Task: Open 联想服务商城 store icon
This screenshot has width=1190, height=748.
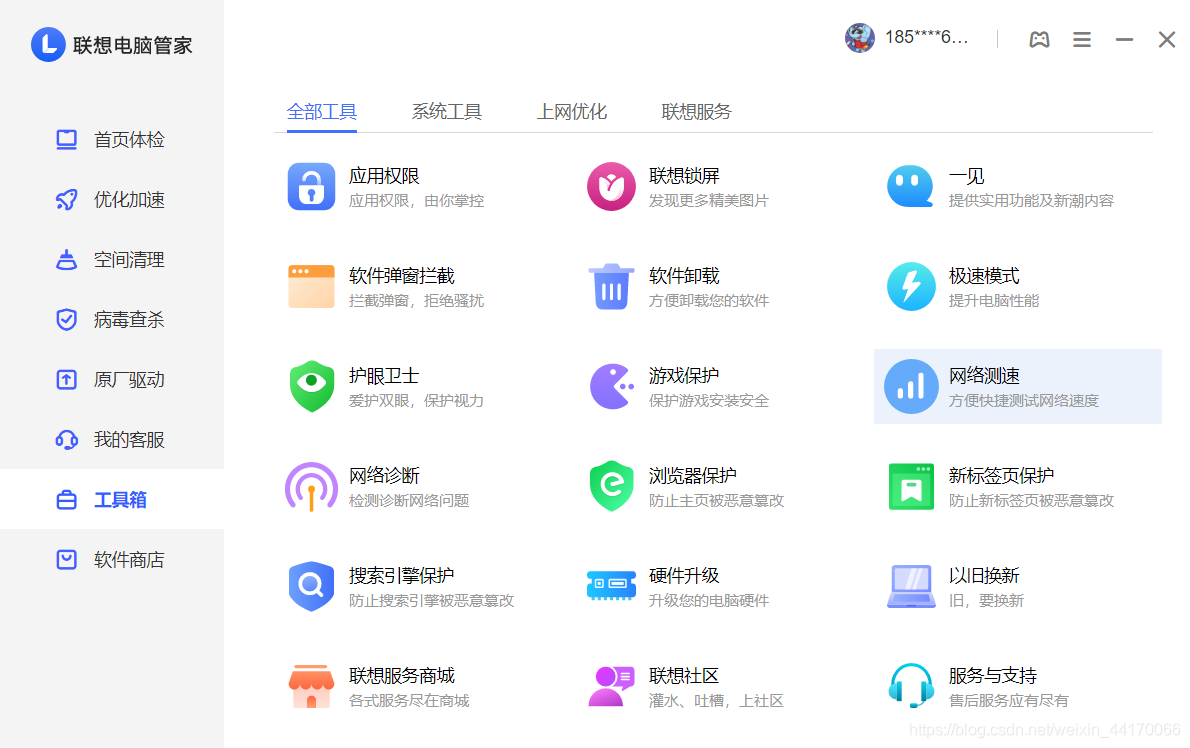Action: pyautogui.click(x=311, y=686)
